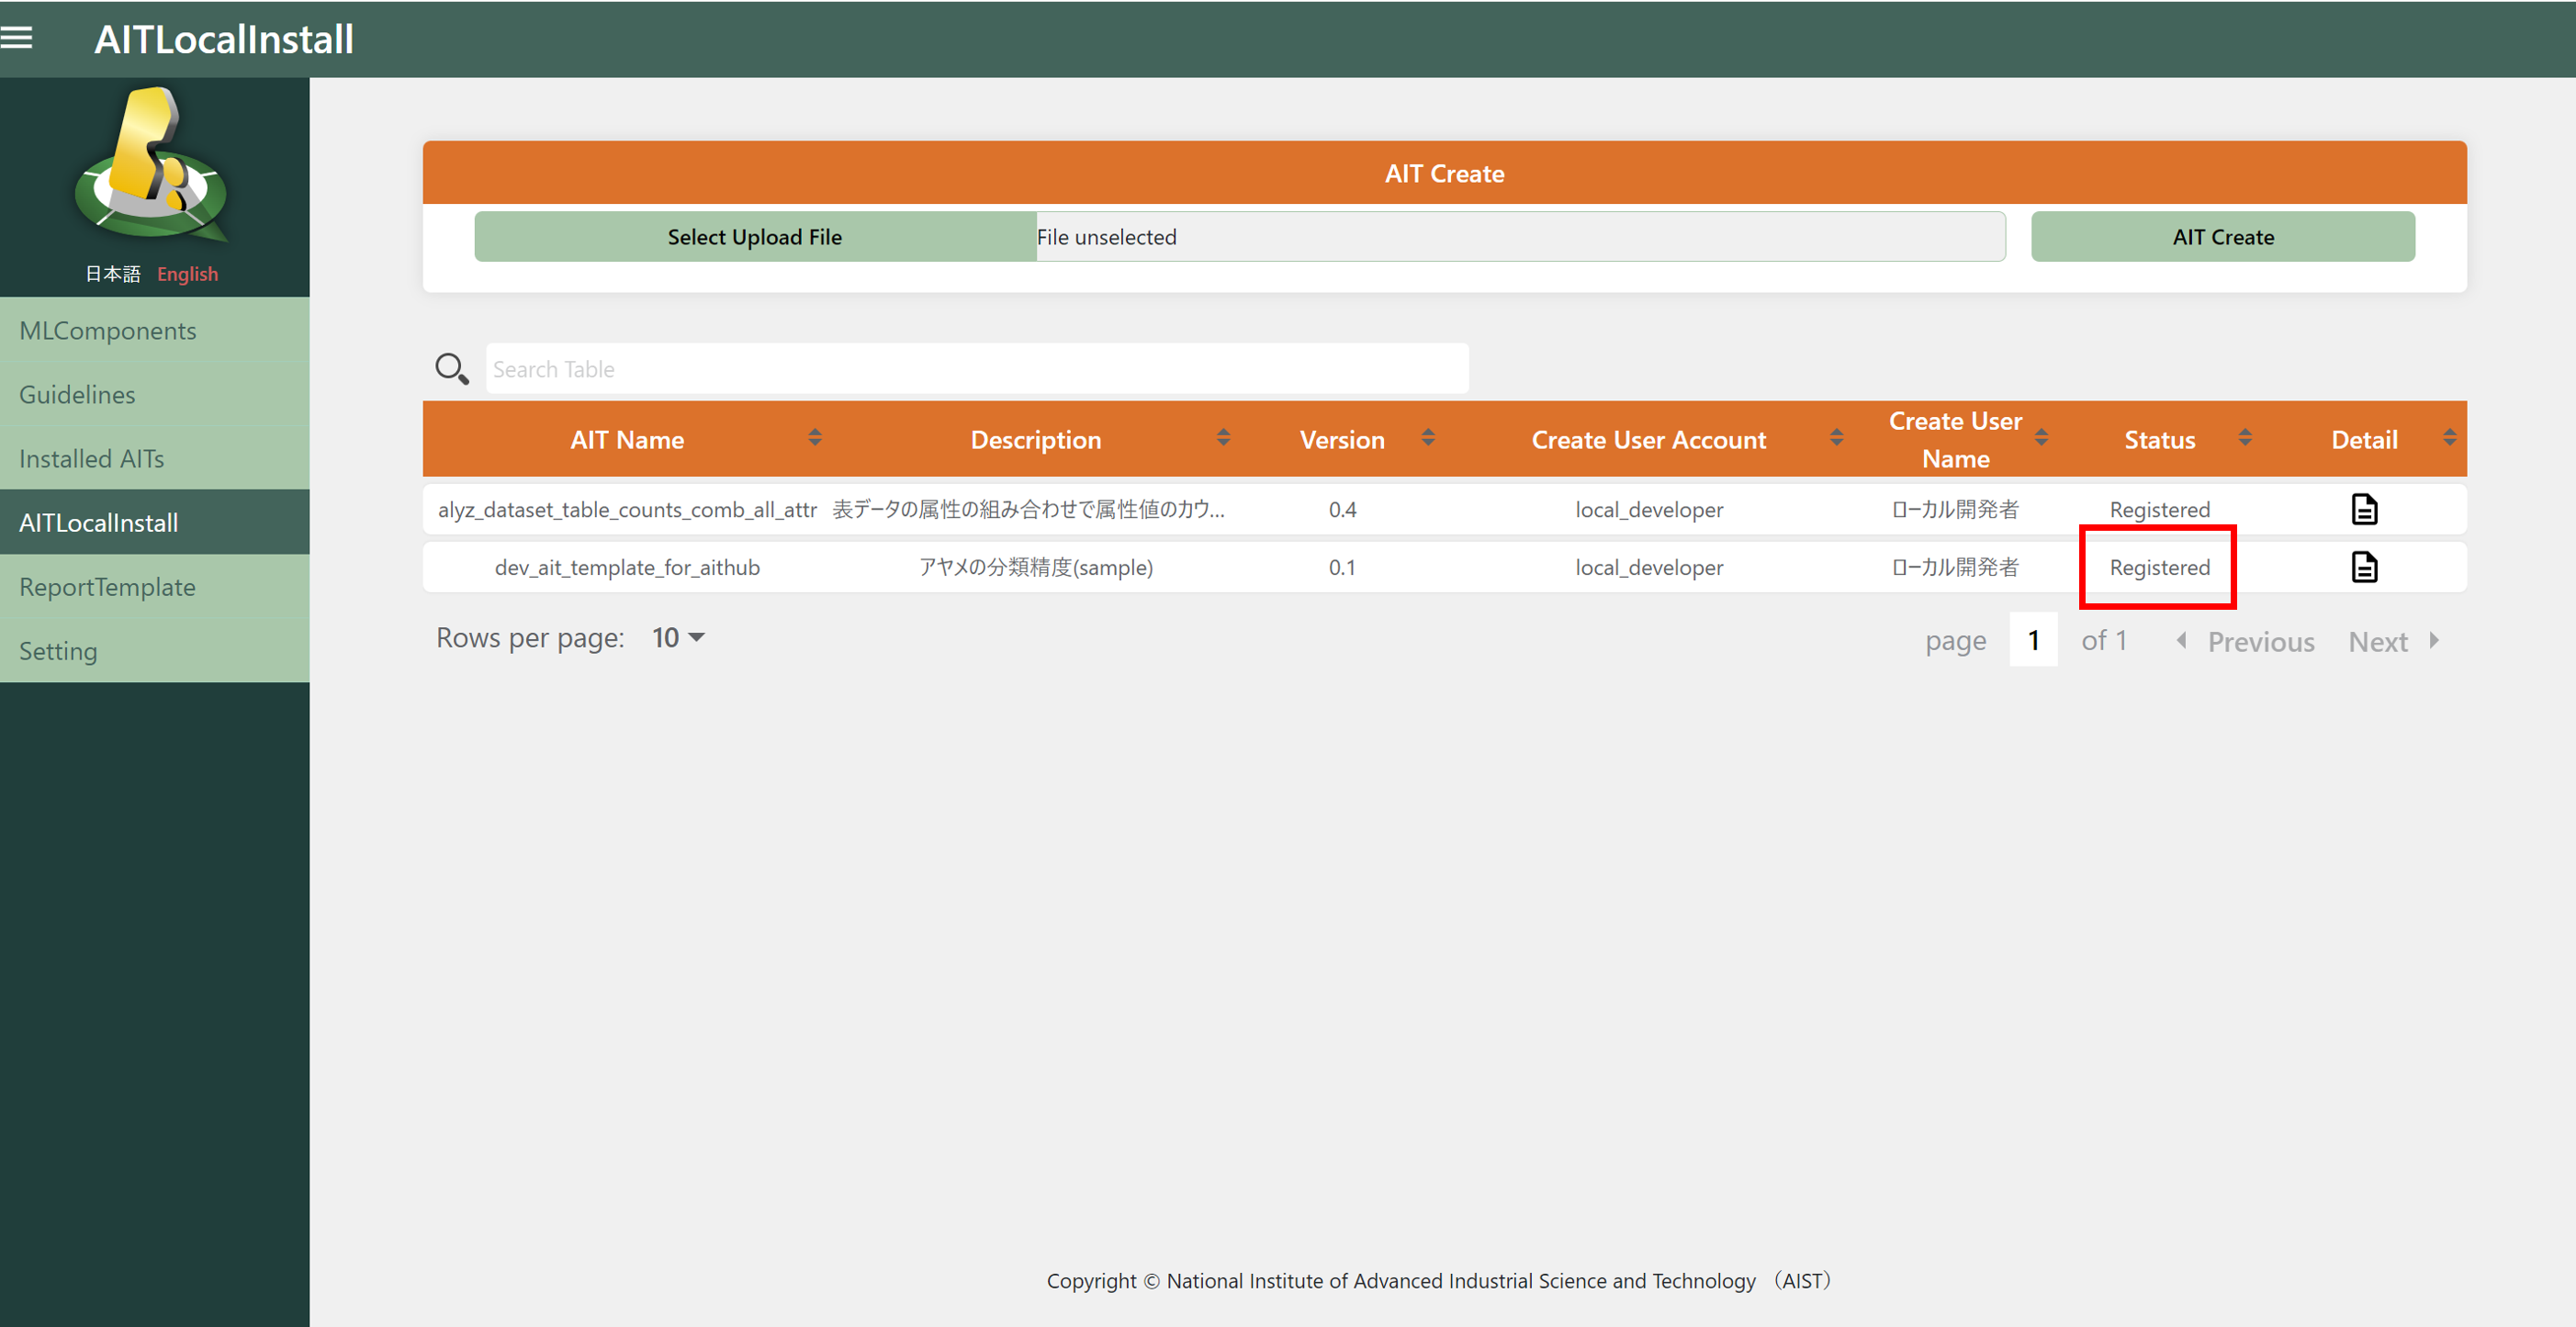The height and width of the screenshot is (1327, 2576).
Task: Open detail document icon for dev_ait_template_for_aithub
Action: pos(2364,567)
